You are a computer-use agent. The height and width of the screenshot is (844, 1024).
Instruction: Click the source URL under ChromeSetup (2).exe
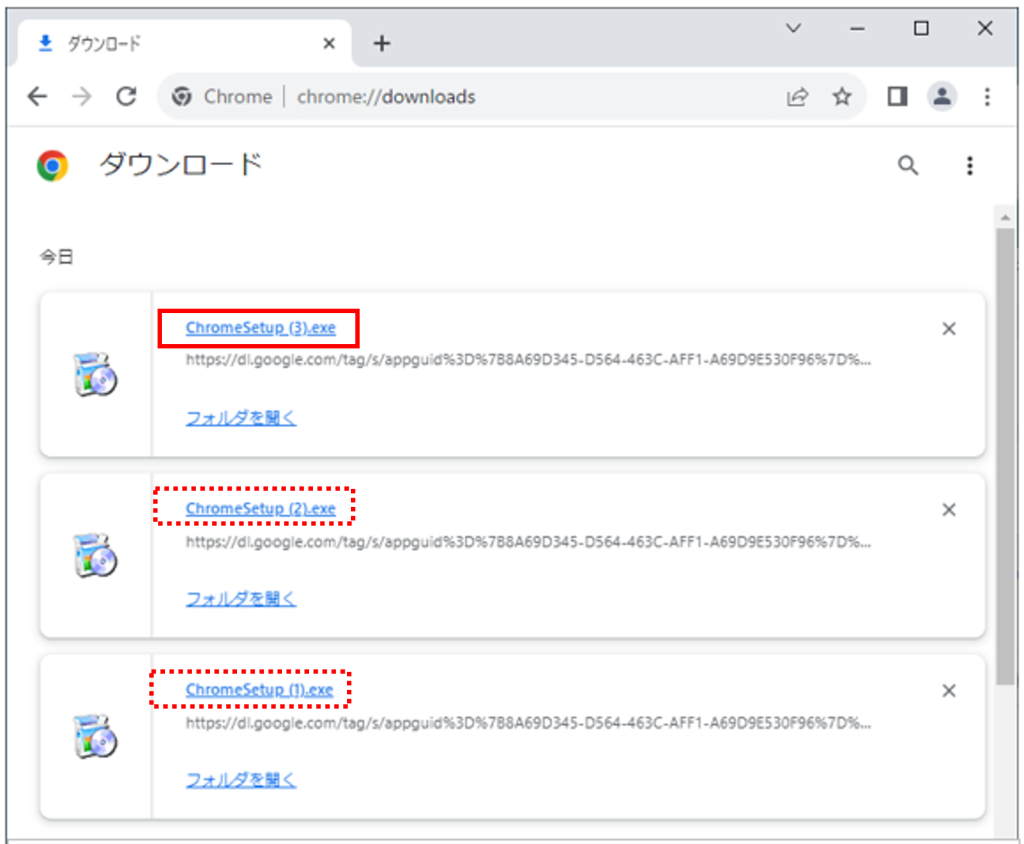[528, 542]
